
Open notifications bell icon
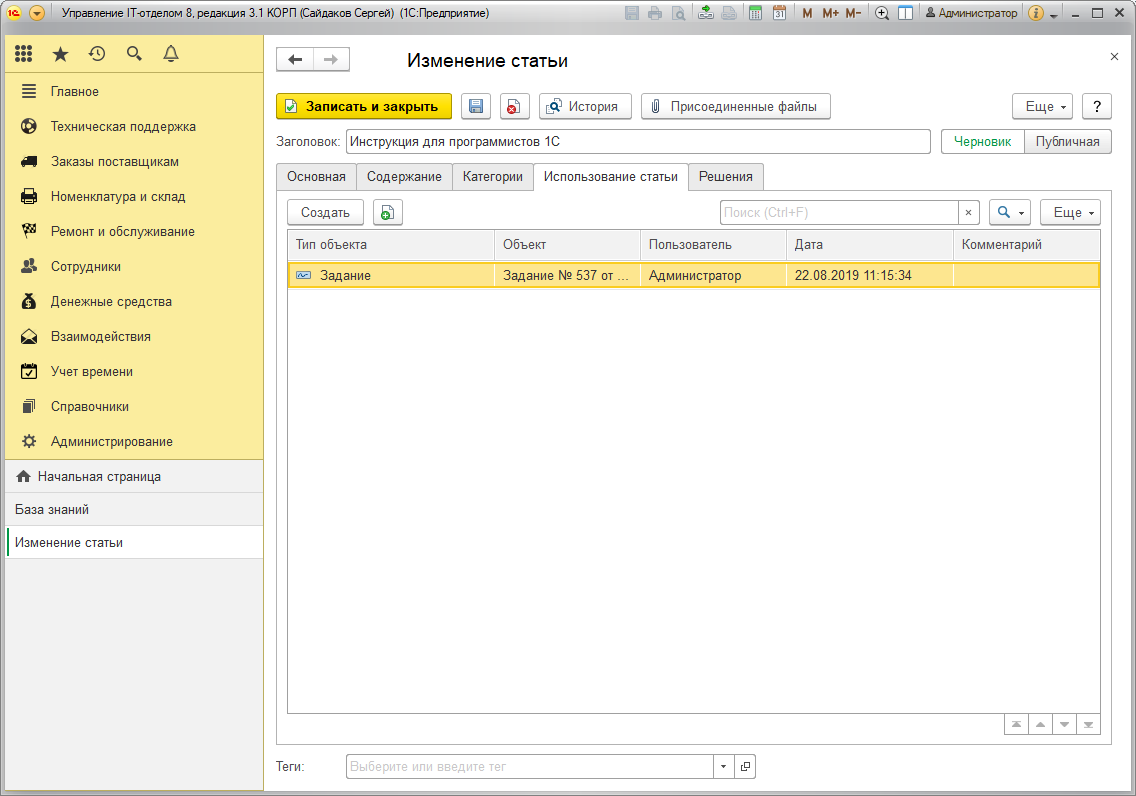tap(171, 54)
